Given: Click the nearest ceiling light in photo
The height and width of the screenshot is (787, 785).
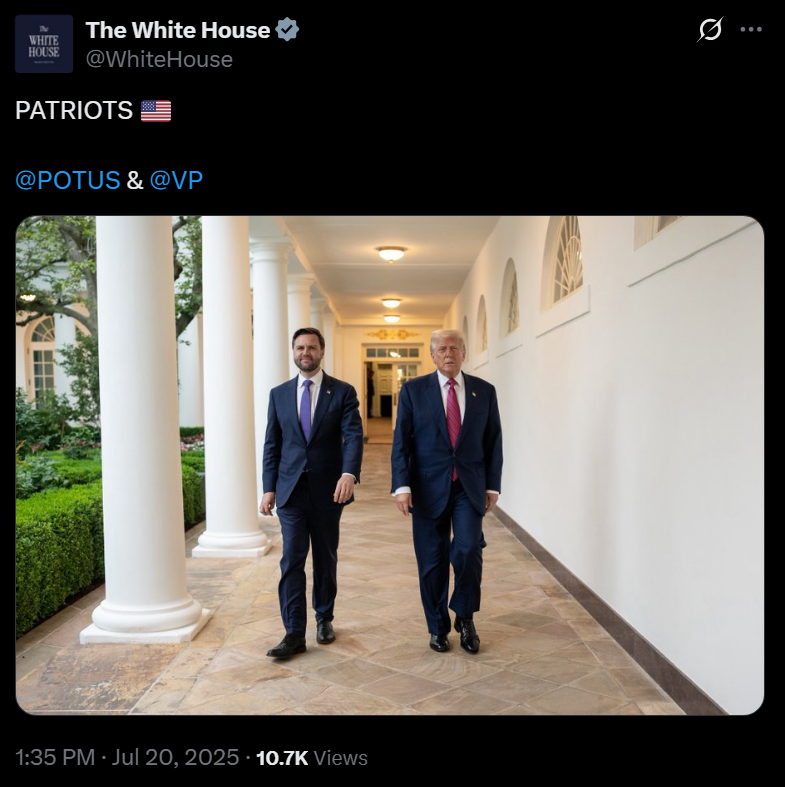Looking at the screenshot, I should [x=391, y=253].
